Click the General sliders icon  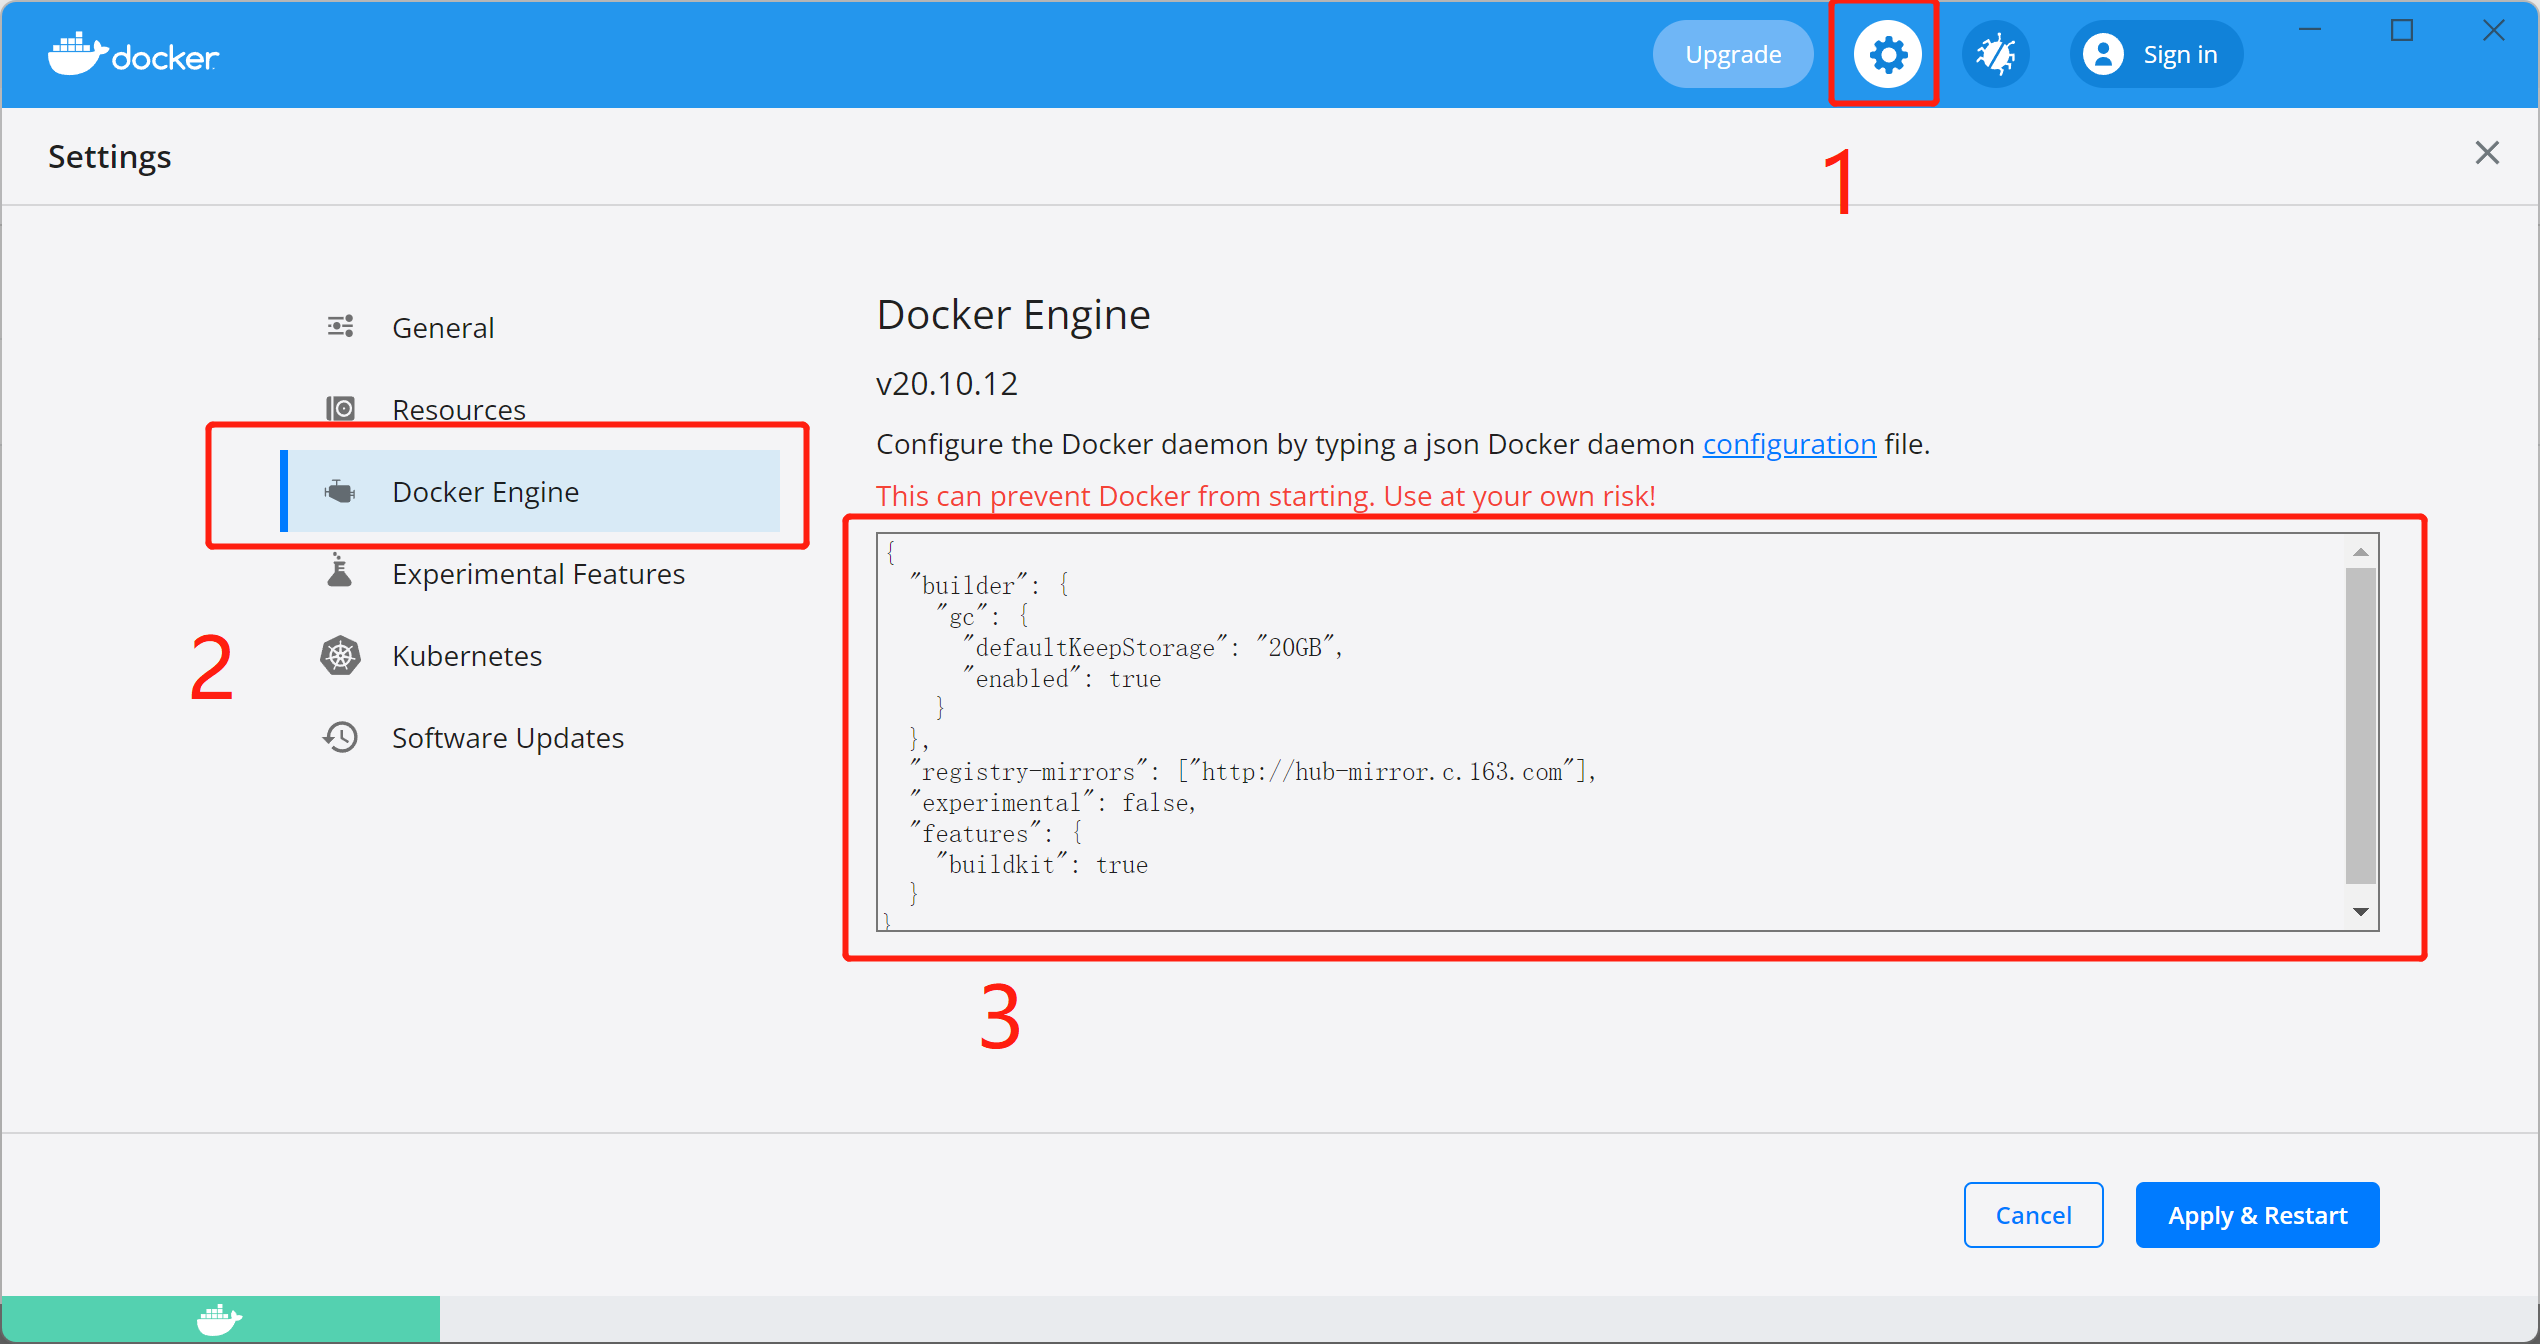point(340,327)
